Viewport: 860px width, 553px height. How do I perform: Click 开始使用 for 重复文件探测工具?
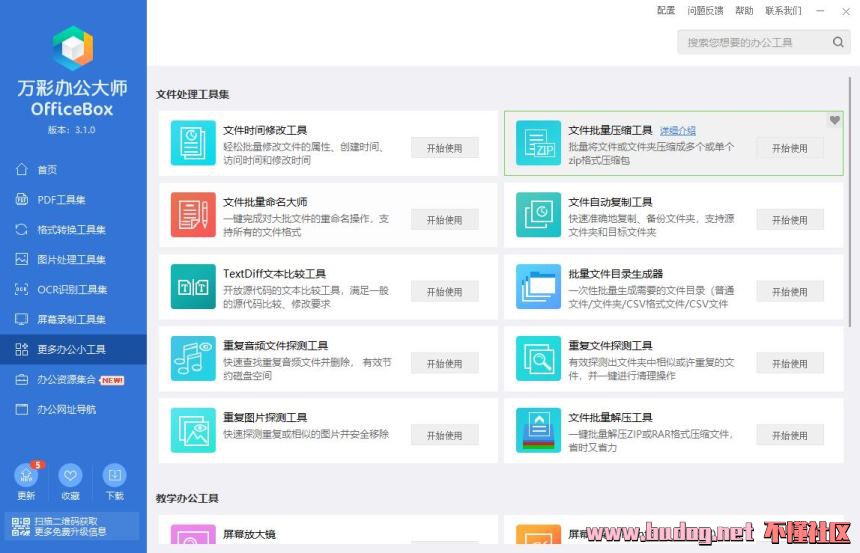pyautogui.click(x=790, y=364)
